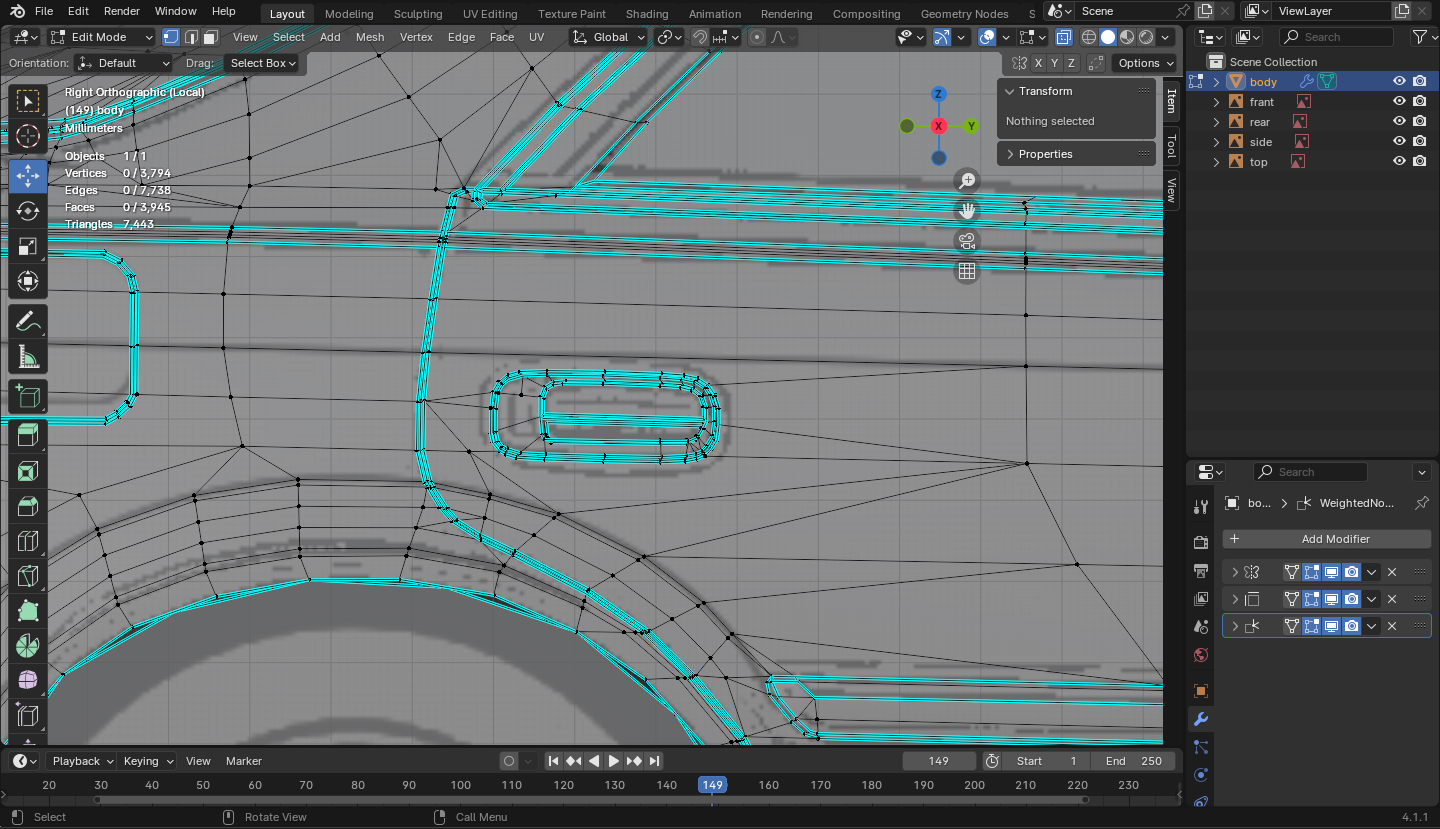
Task: Select the Measure tool
Action: pos(28,358)
